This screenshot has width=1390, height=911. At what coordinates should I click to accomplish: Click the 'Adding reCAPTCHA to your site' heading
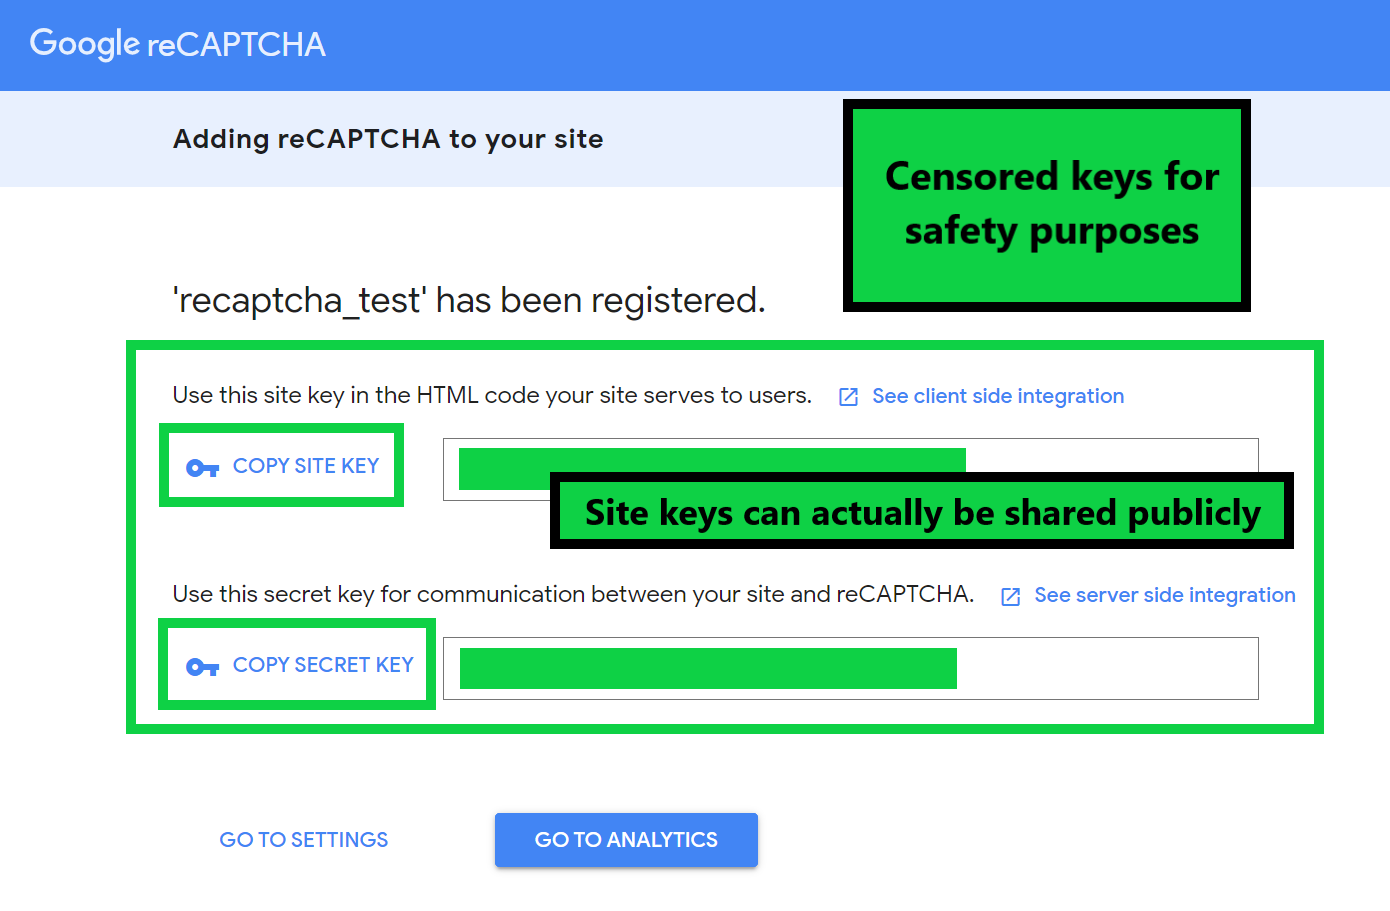388,139
